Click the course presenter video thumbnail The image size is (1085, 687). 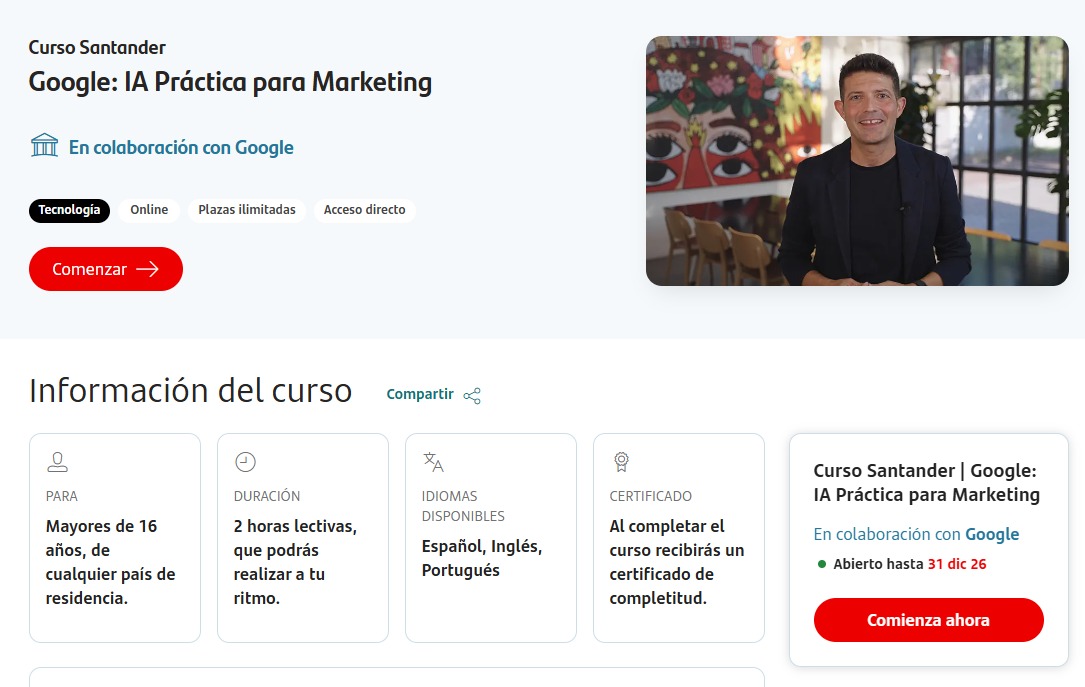click(x=857, y=160)
